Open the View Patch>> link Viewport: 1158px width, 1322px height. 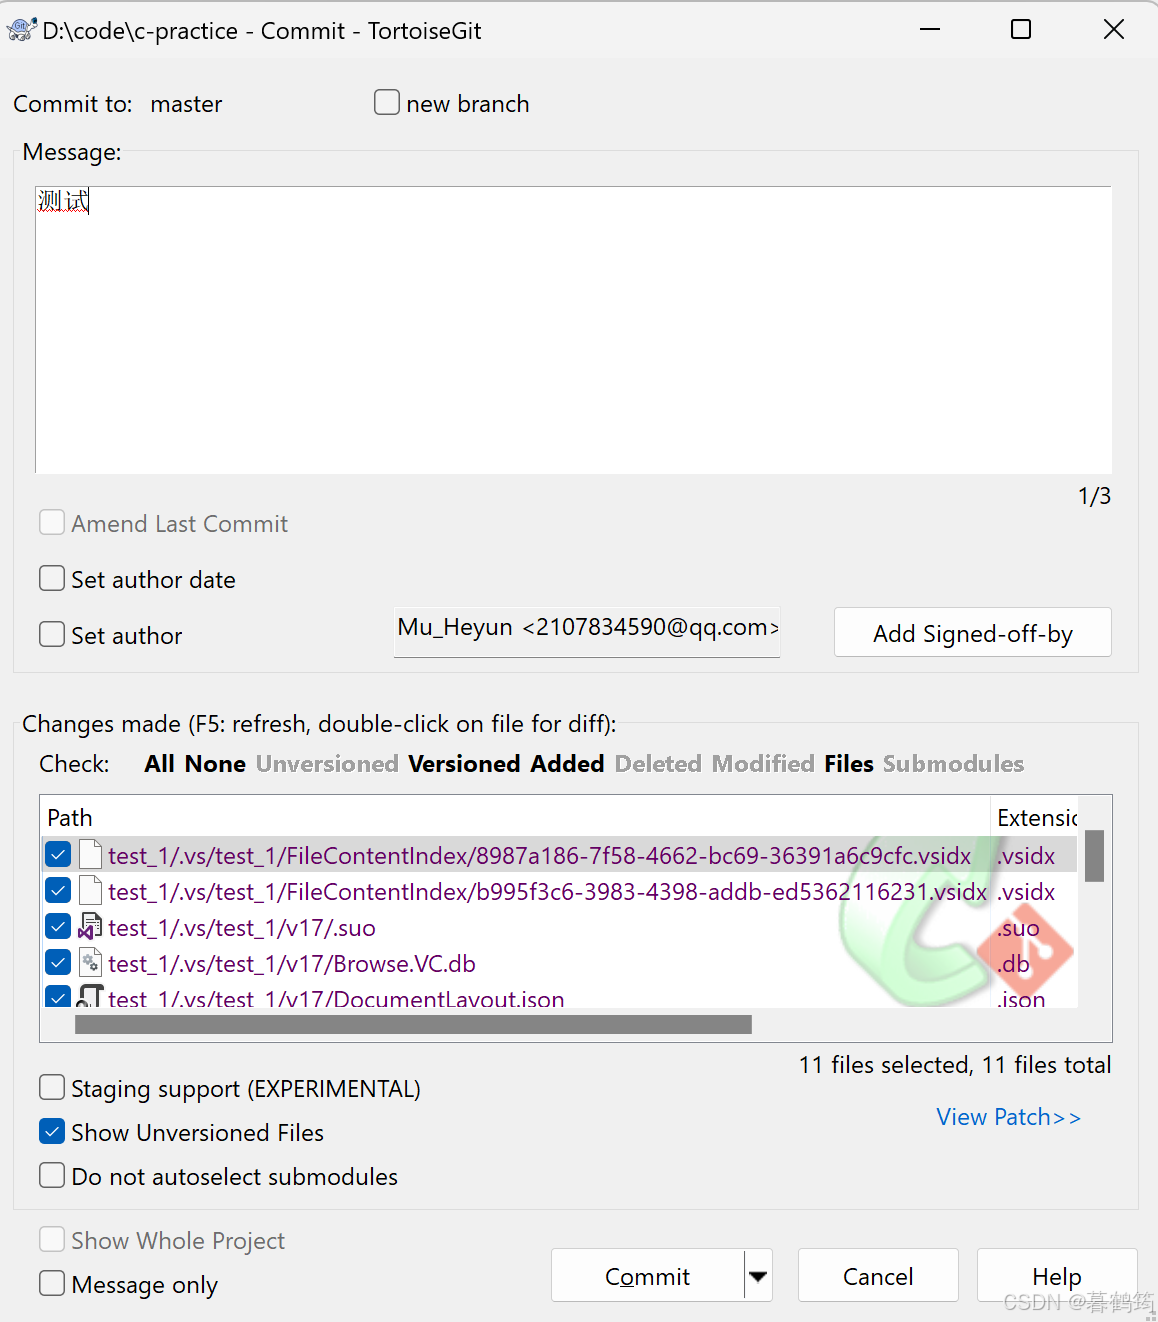click(1009, 1117)
